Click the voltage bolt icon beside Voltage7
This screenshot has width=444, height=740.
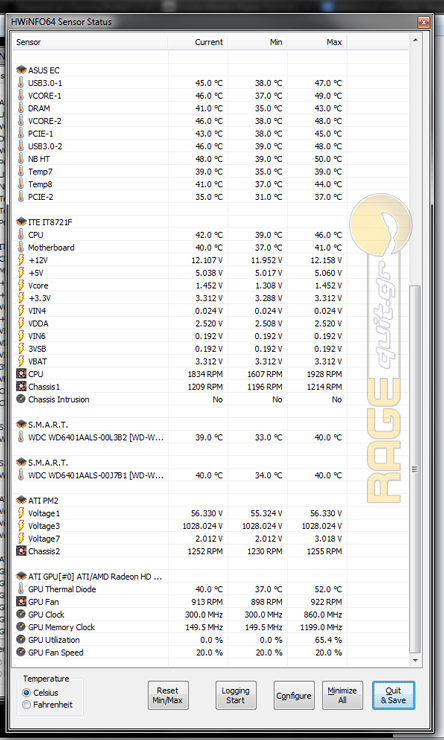pyautogui.click(x=21, y=538)
